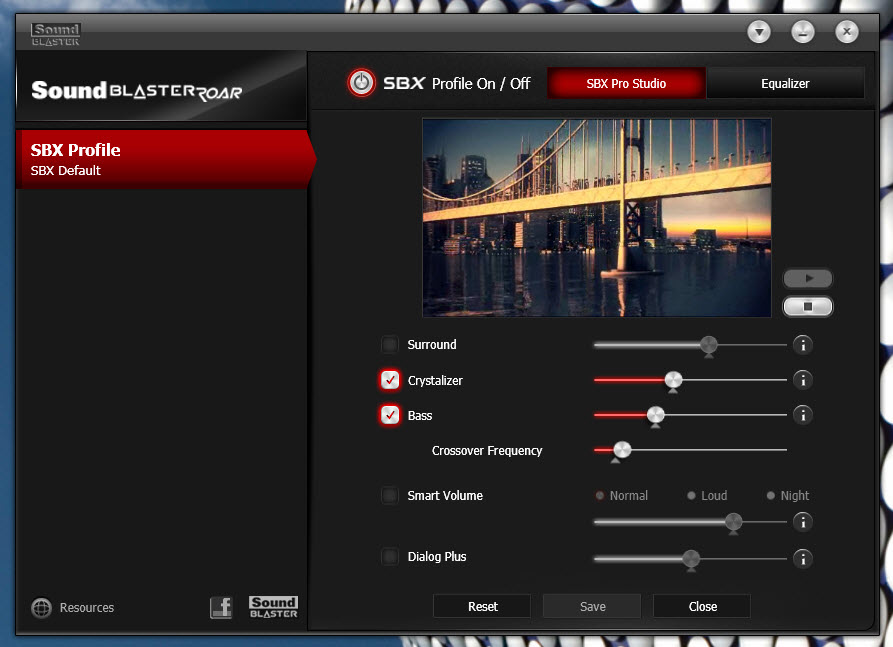Viewport: 893px width, 647px height.
Task: Click the Close button
Action: tap(702, 607)
